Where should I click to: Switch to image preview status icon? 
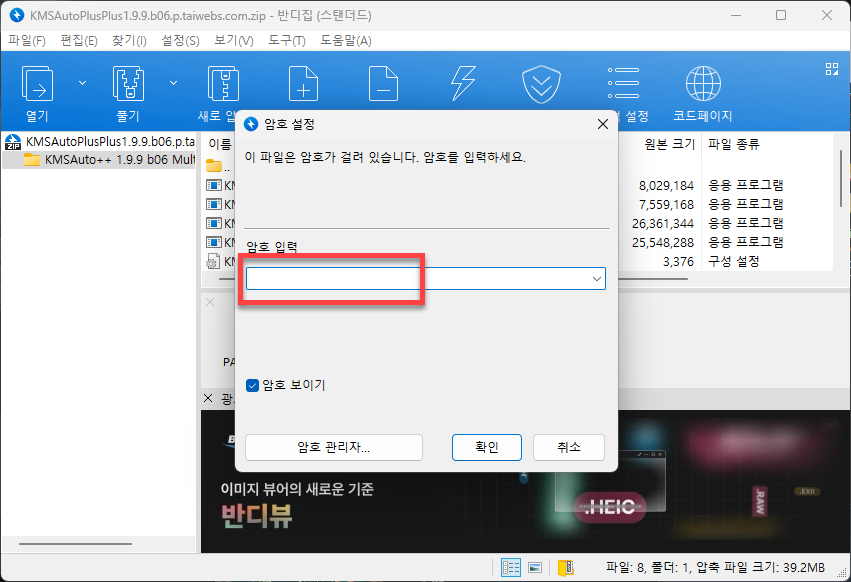point(535,567)
